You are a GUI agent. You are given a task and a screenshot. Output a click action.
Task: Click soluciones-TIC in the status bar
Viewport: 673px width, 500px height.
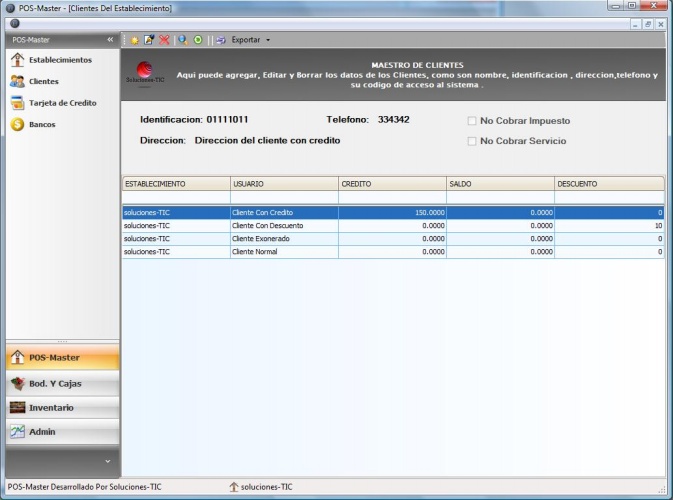pos(266,487)
